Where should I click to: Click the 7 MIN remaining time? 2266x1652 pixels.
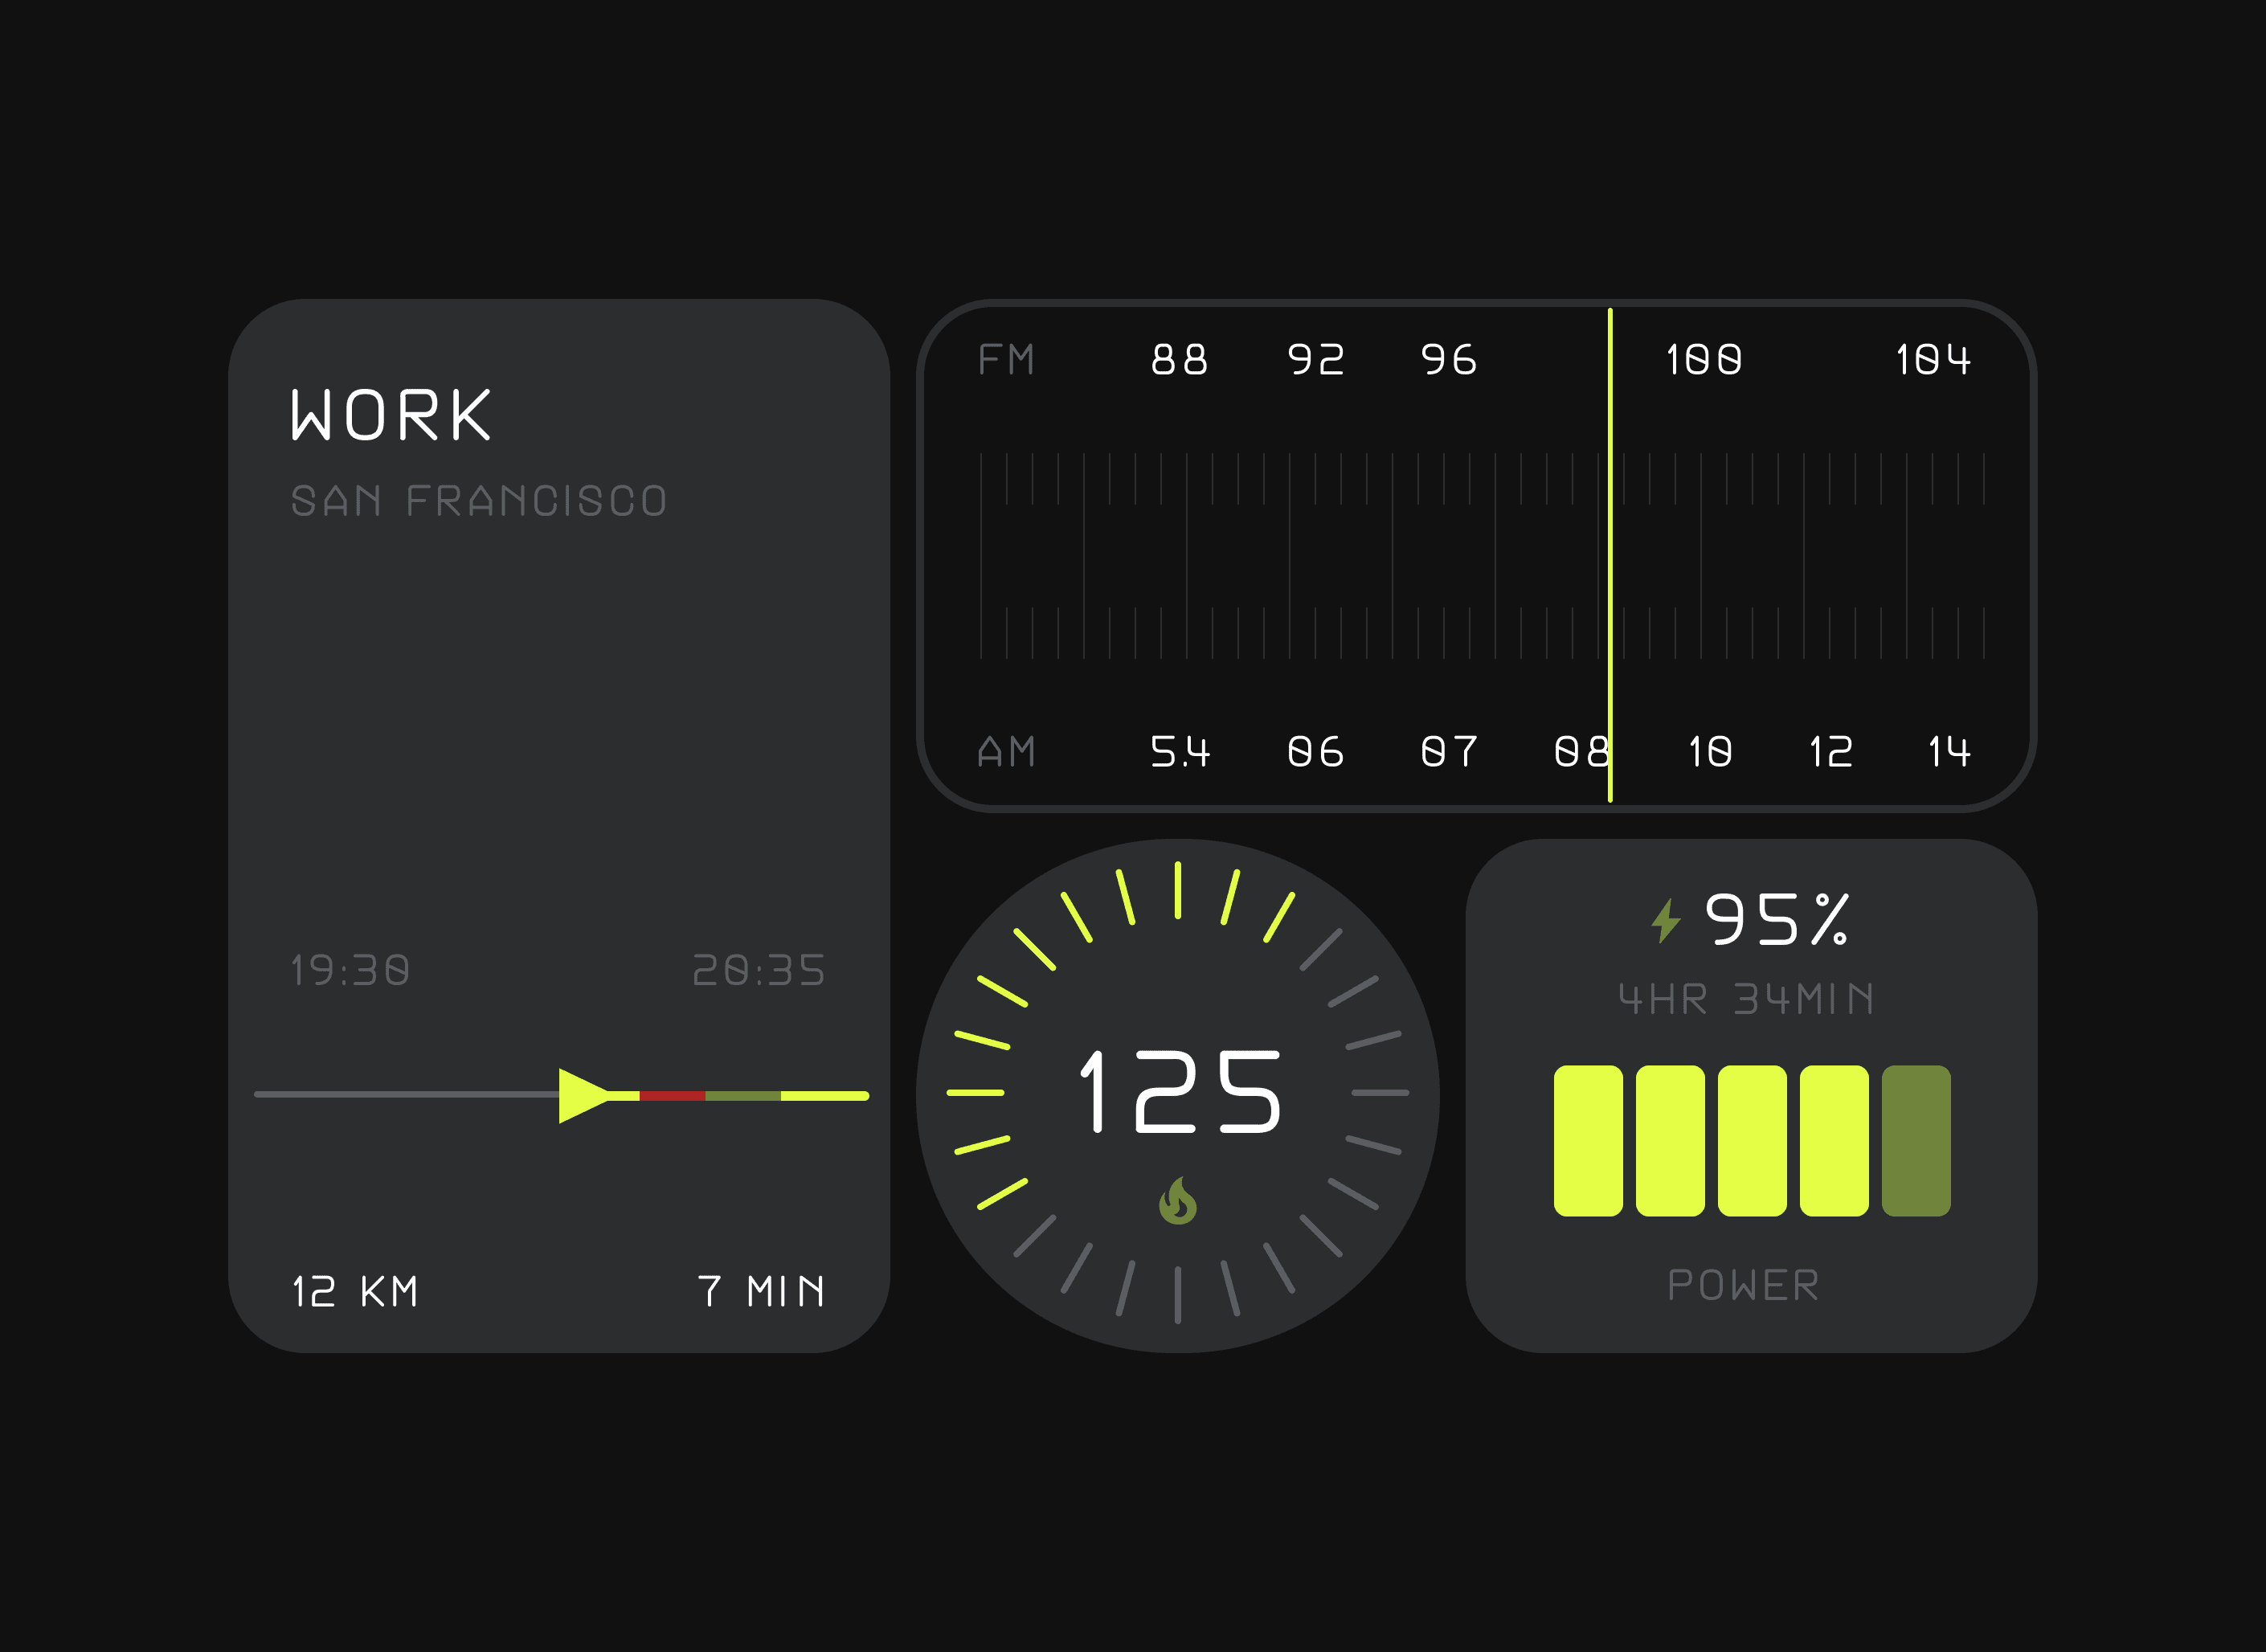pyautogui.click(x=761, y=1291)
